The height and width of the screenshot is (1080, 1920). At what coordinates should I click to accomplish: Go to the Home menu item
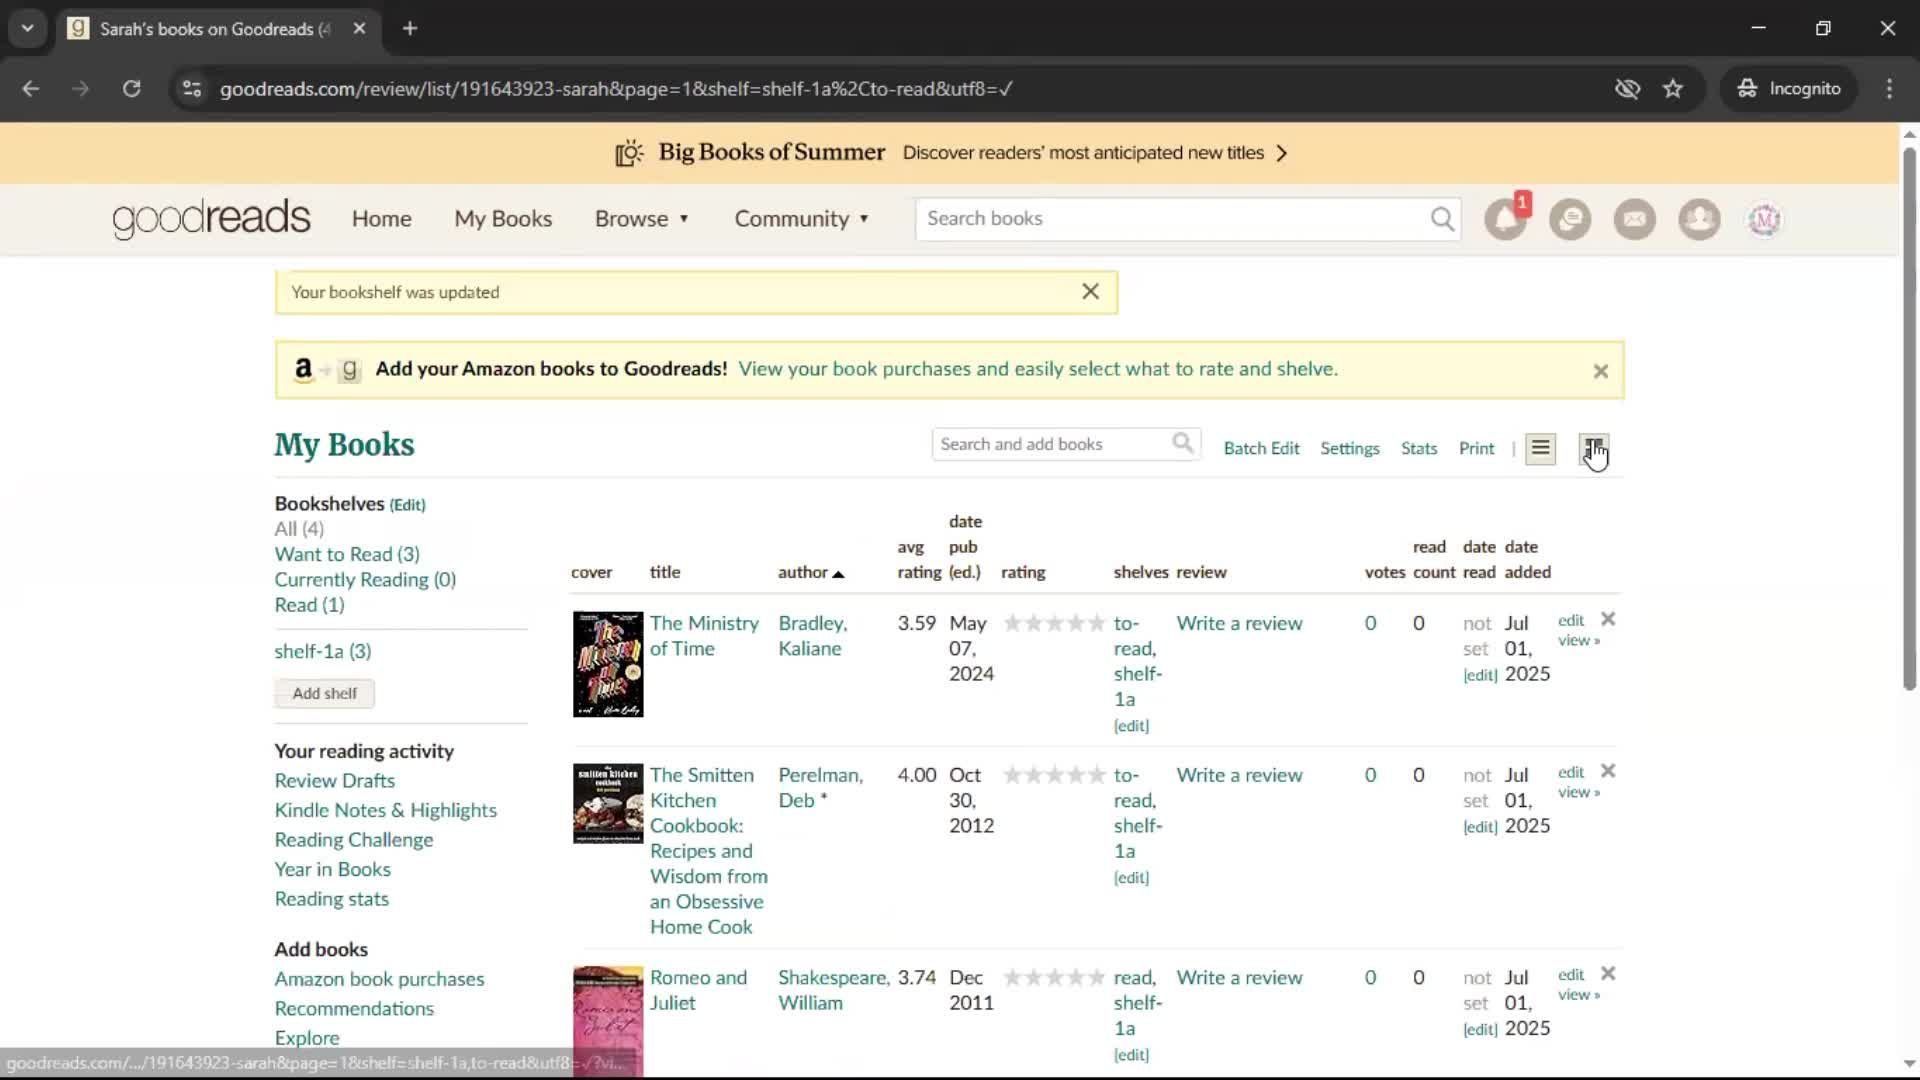(381, 219)
